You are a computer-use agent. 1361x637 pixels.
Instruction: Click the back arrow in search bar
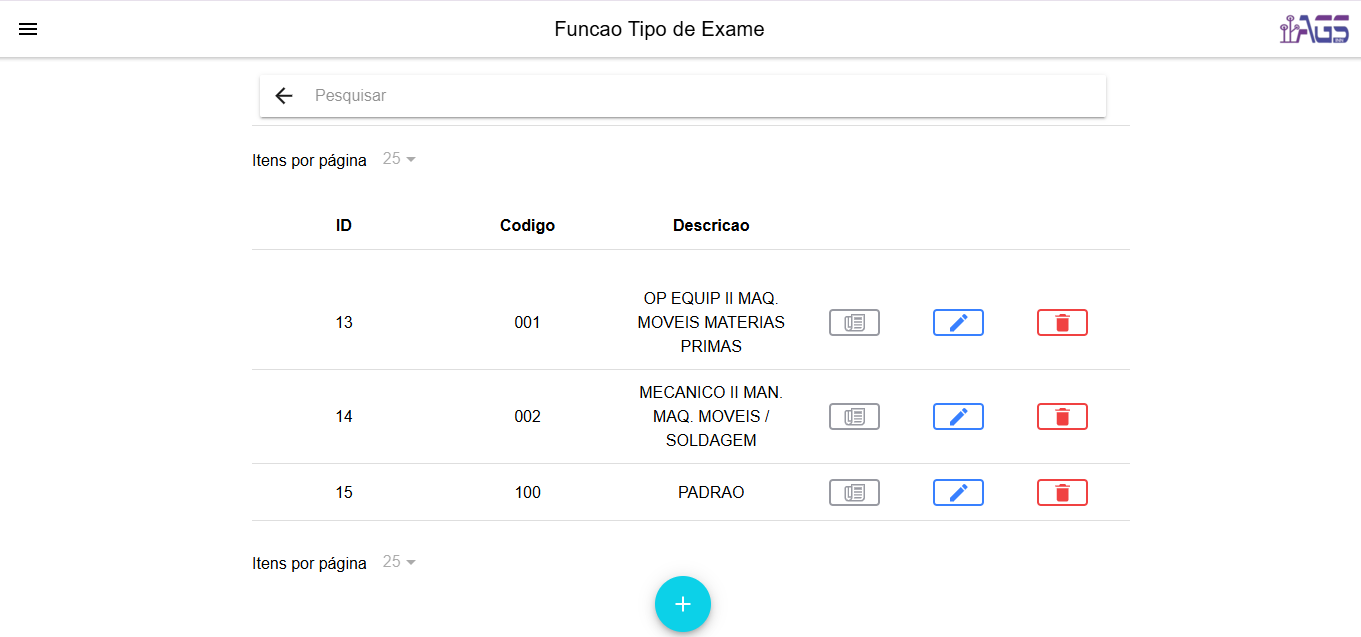pos(284,96)
